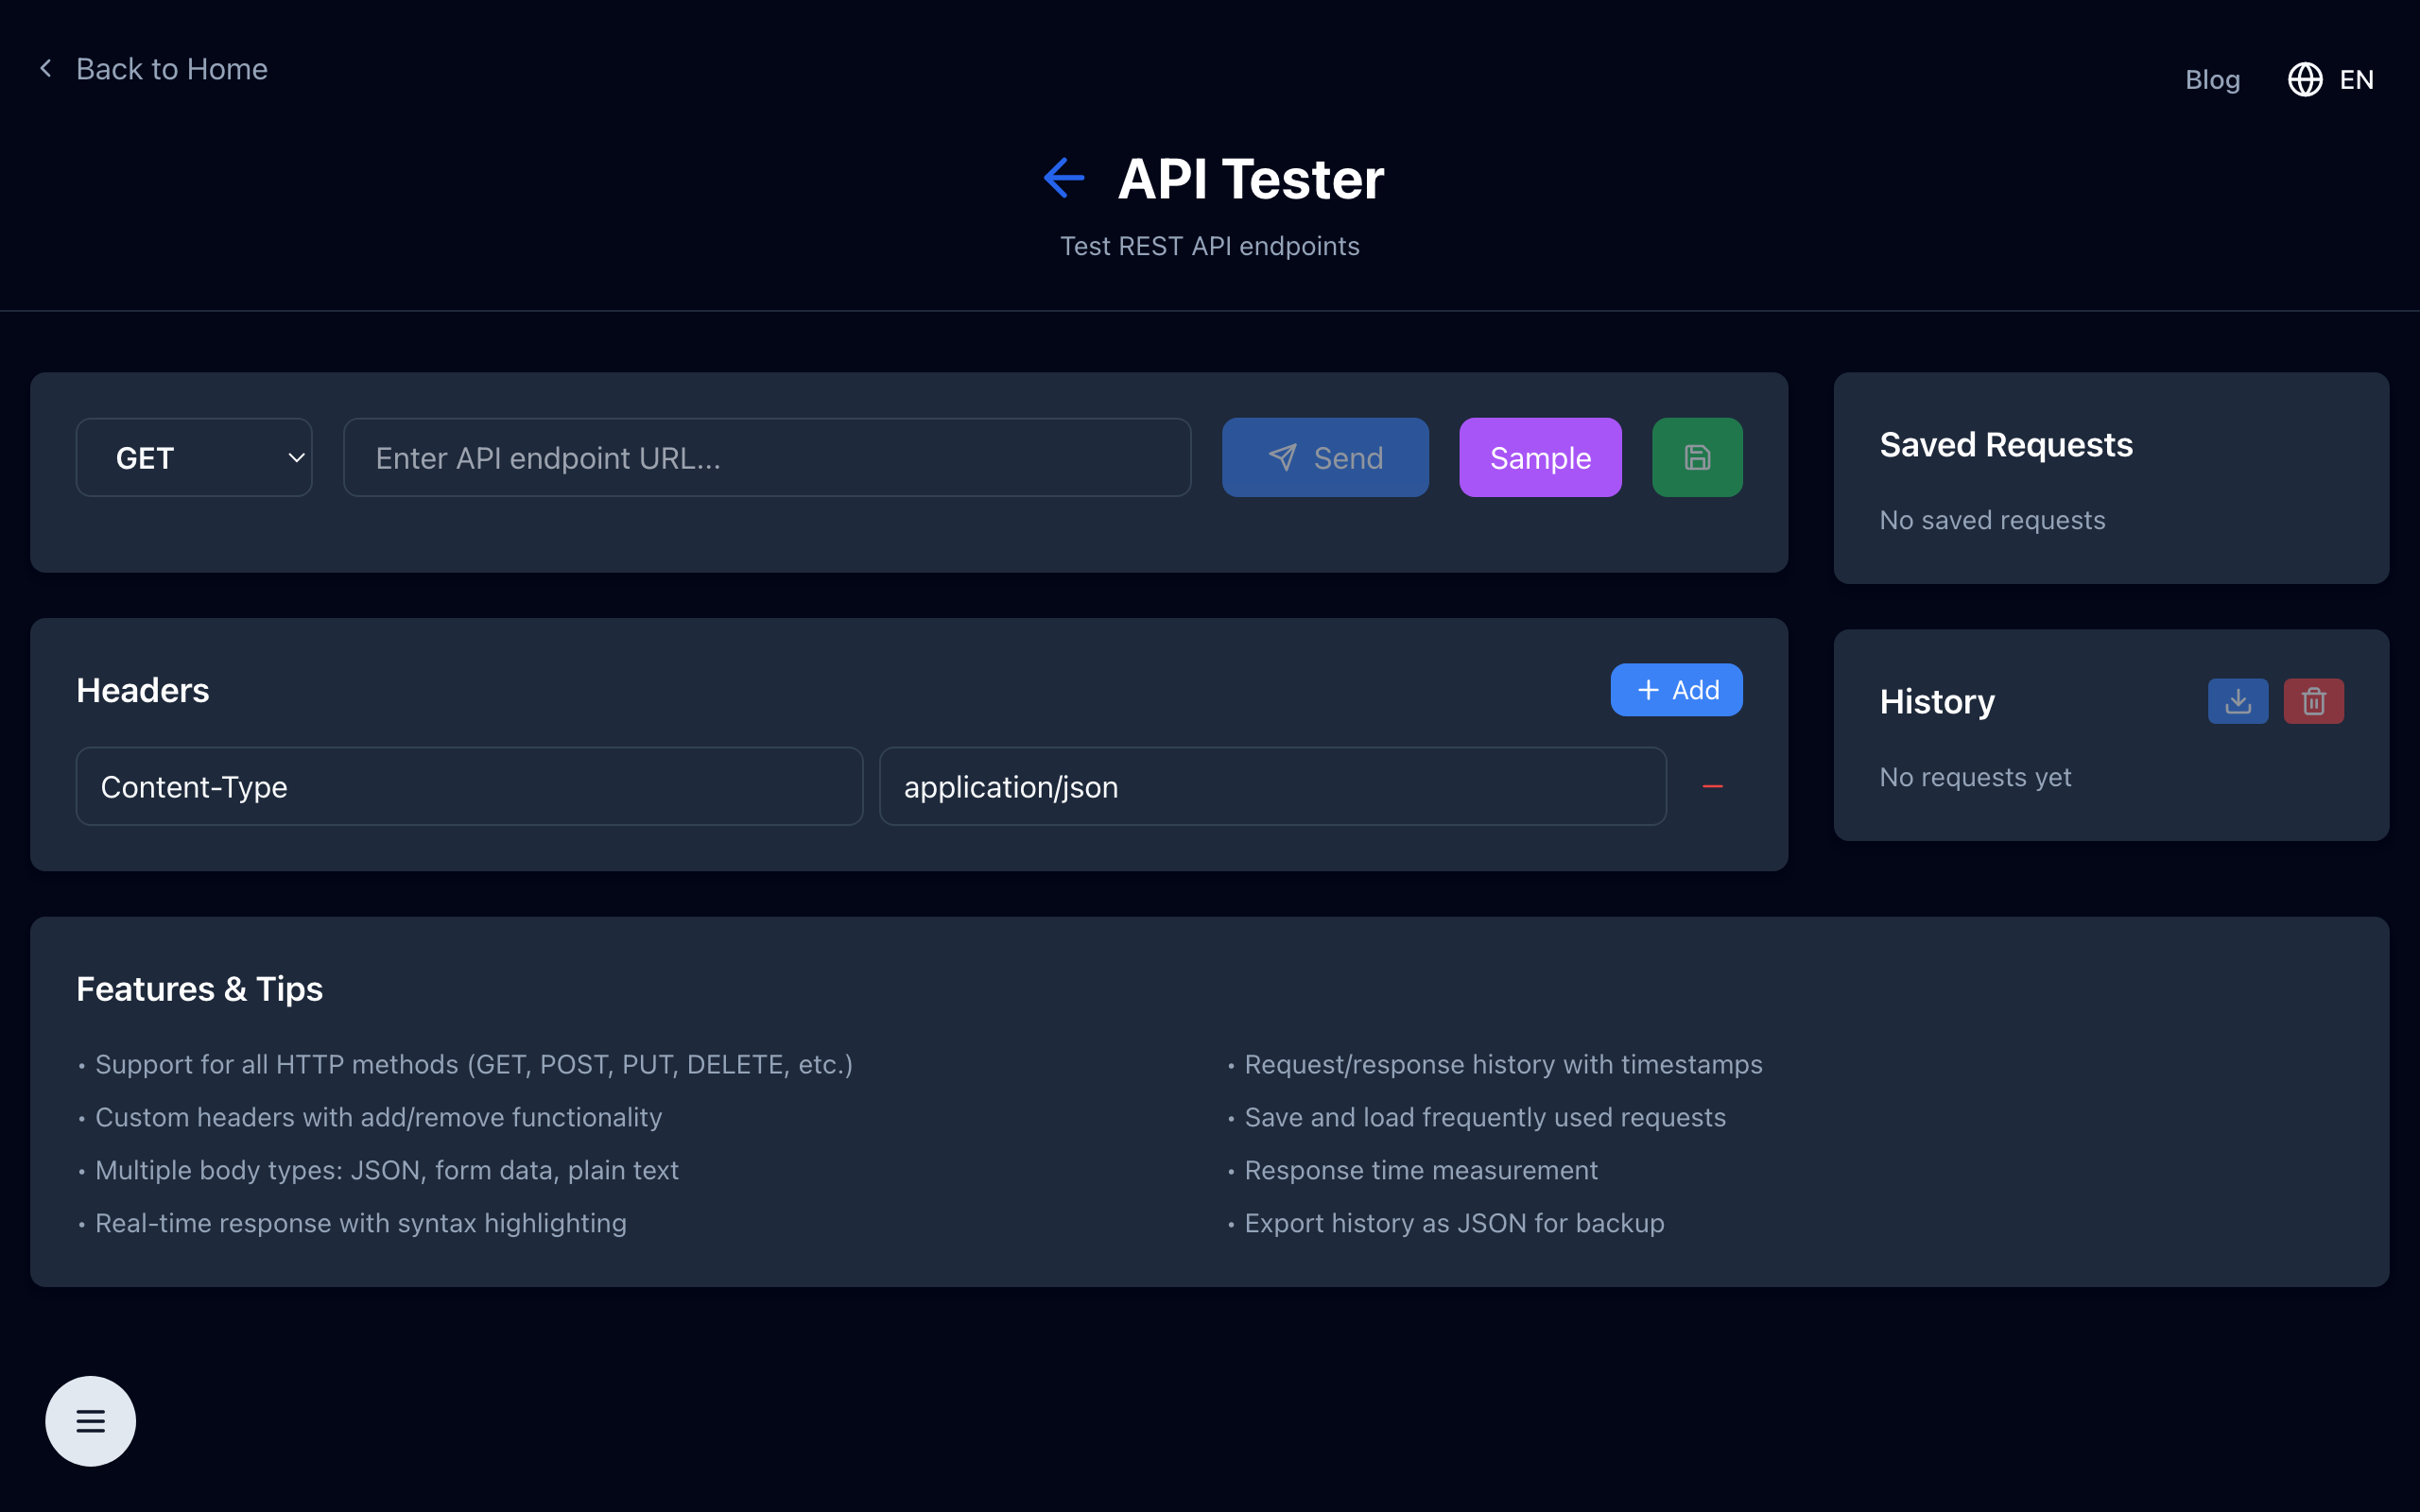The width and height of the screenshot is (2420, 1512).
Task: Edit the application/json header value field
Action: (x=1272, y=787)
